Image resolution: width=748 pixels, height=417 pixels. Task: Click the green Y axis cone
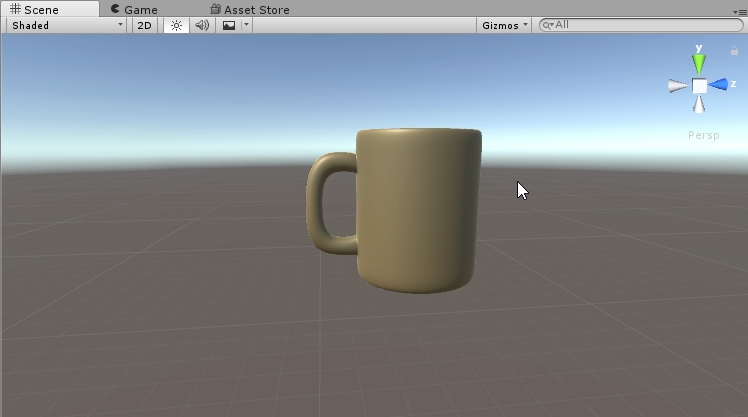[x=699, y=64]
